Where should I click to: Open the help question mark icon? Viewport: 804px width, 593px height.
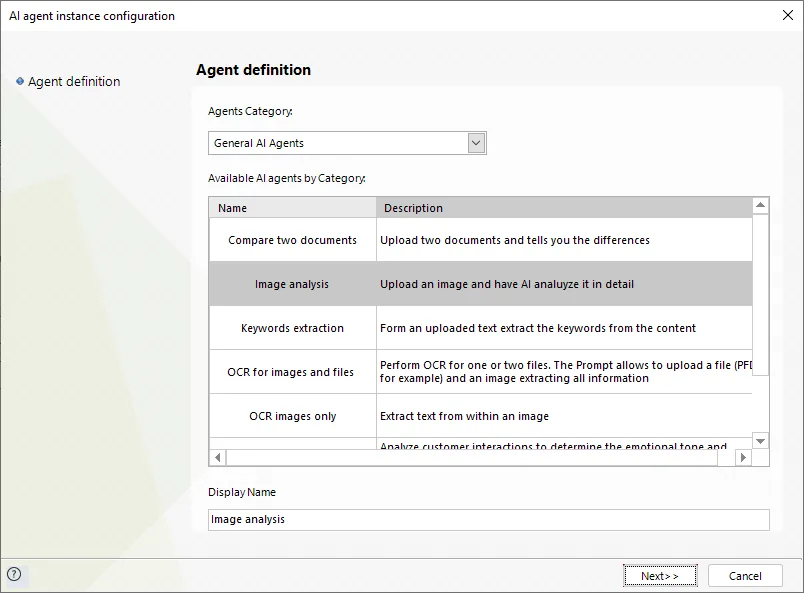(14, 574)
